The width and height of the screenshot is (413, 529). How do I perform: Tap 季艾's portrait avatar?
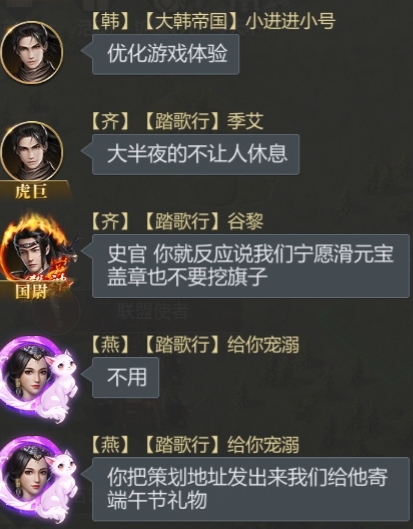coord(32,152)
